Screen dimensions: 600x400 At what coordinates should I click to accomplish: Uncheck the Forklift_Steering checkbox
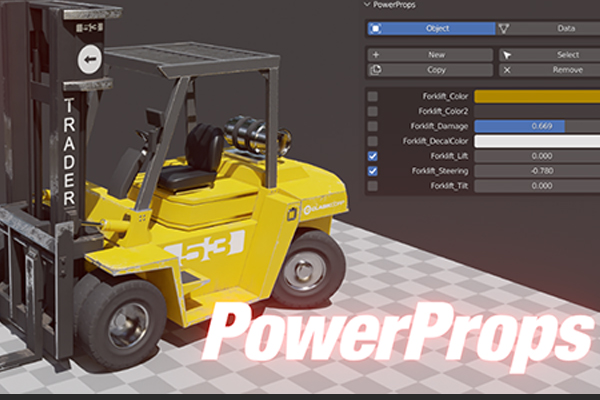373,171
